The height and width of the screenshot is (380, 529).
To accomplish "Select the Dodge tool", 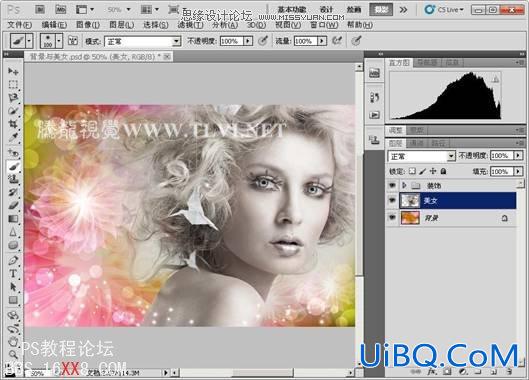I will pos(13,245).
